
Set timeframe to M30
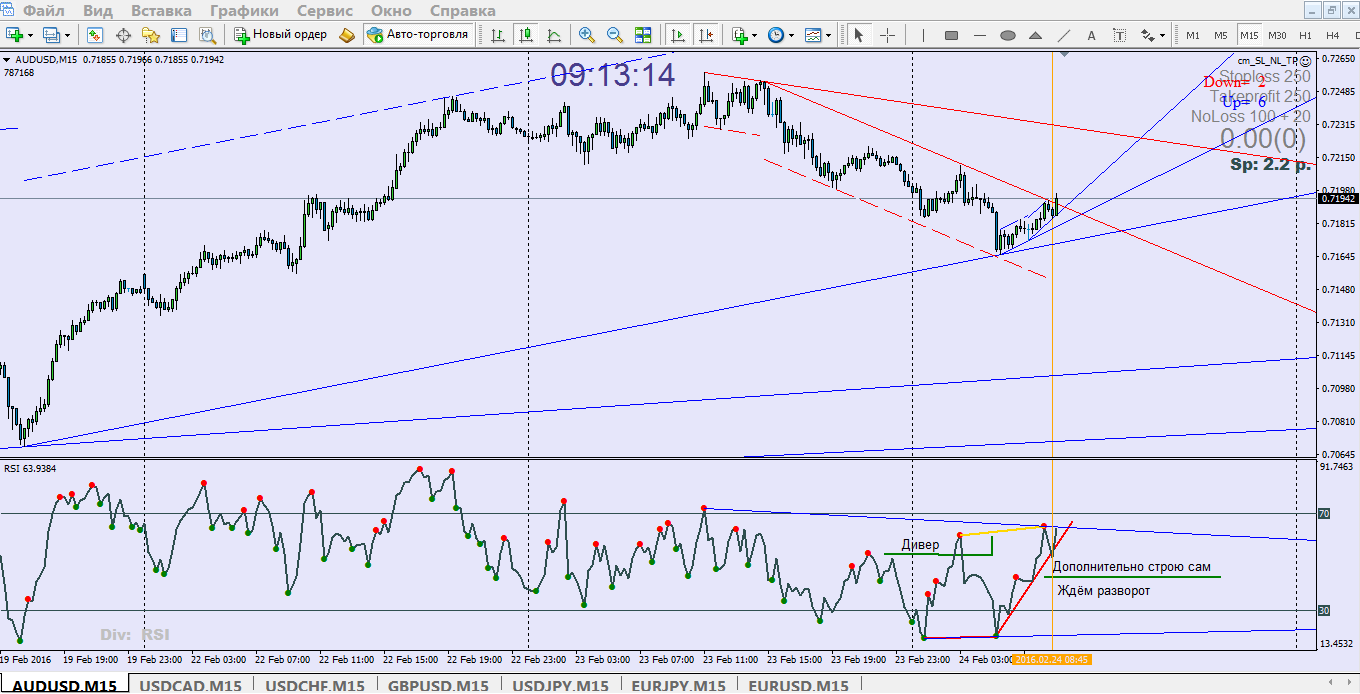coord(1277,35)
